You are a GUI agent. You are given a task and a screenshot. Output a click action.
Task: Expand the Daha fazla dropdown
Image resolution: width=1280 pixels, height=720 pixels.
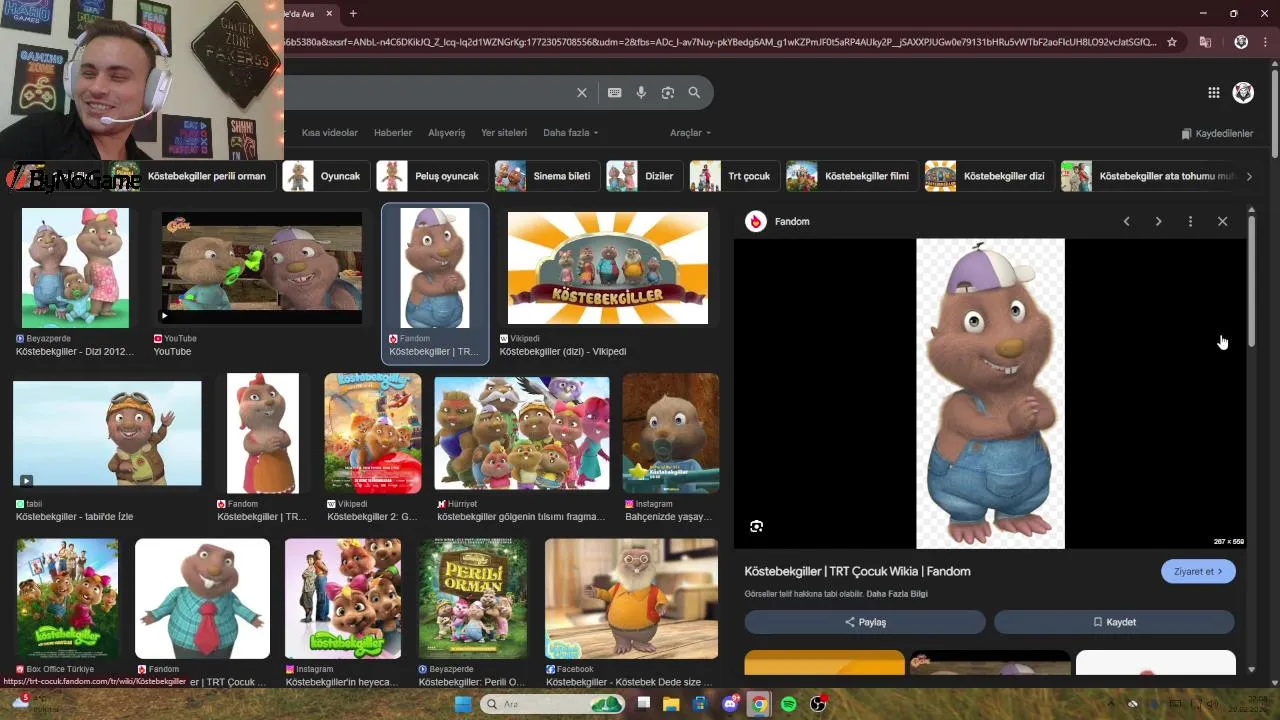point(571,133)
